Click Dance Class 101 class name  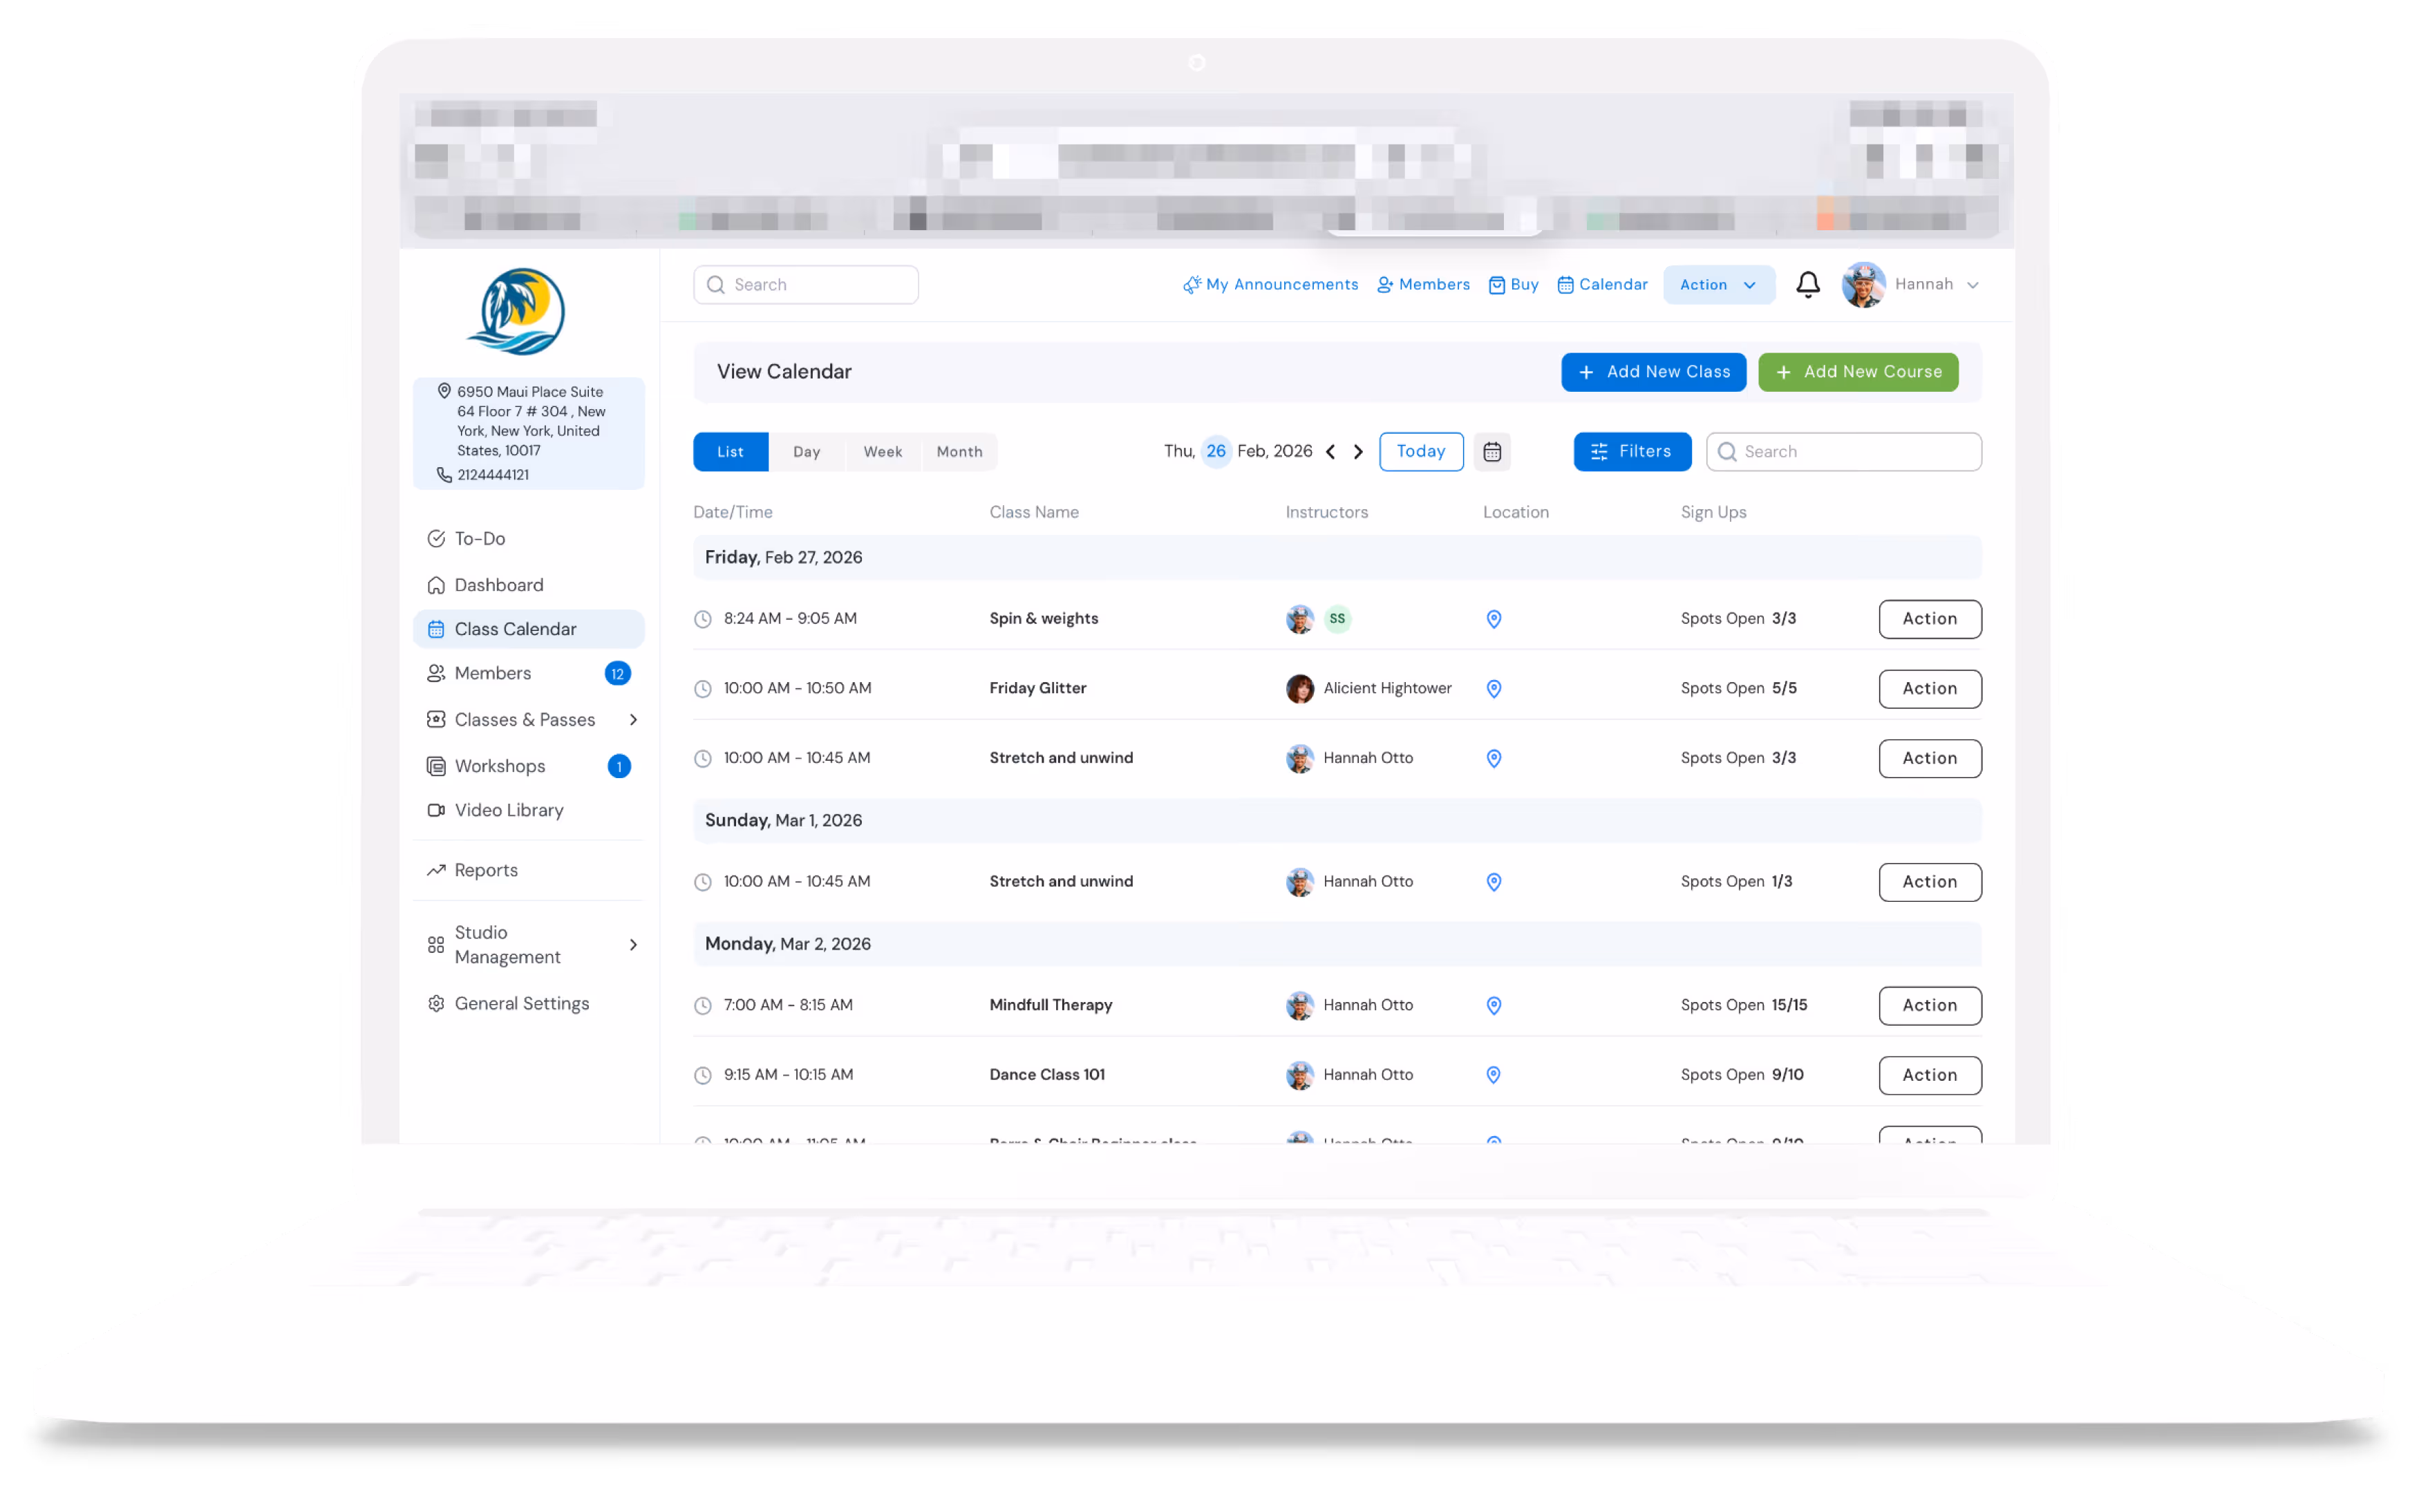(x=1046, y=1075)
